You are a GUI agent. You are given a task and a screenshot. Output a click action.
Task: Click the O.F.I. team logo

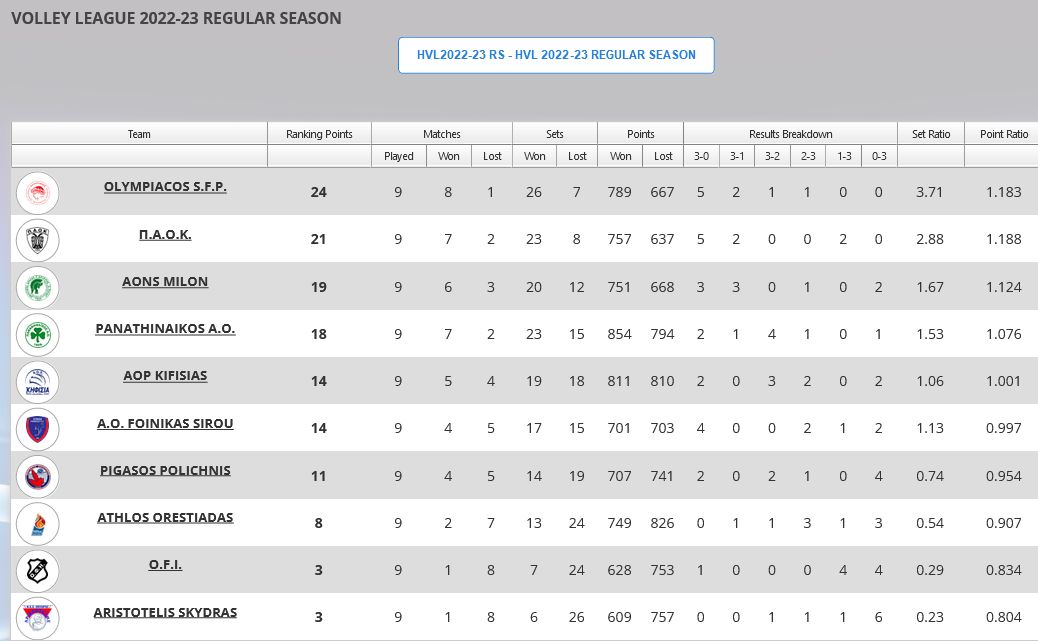[38, 570]
